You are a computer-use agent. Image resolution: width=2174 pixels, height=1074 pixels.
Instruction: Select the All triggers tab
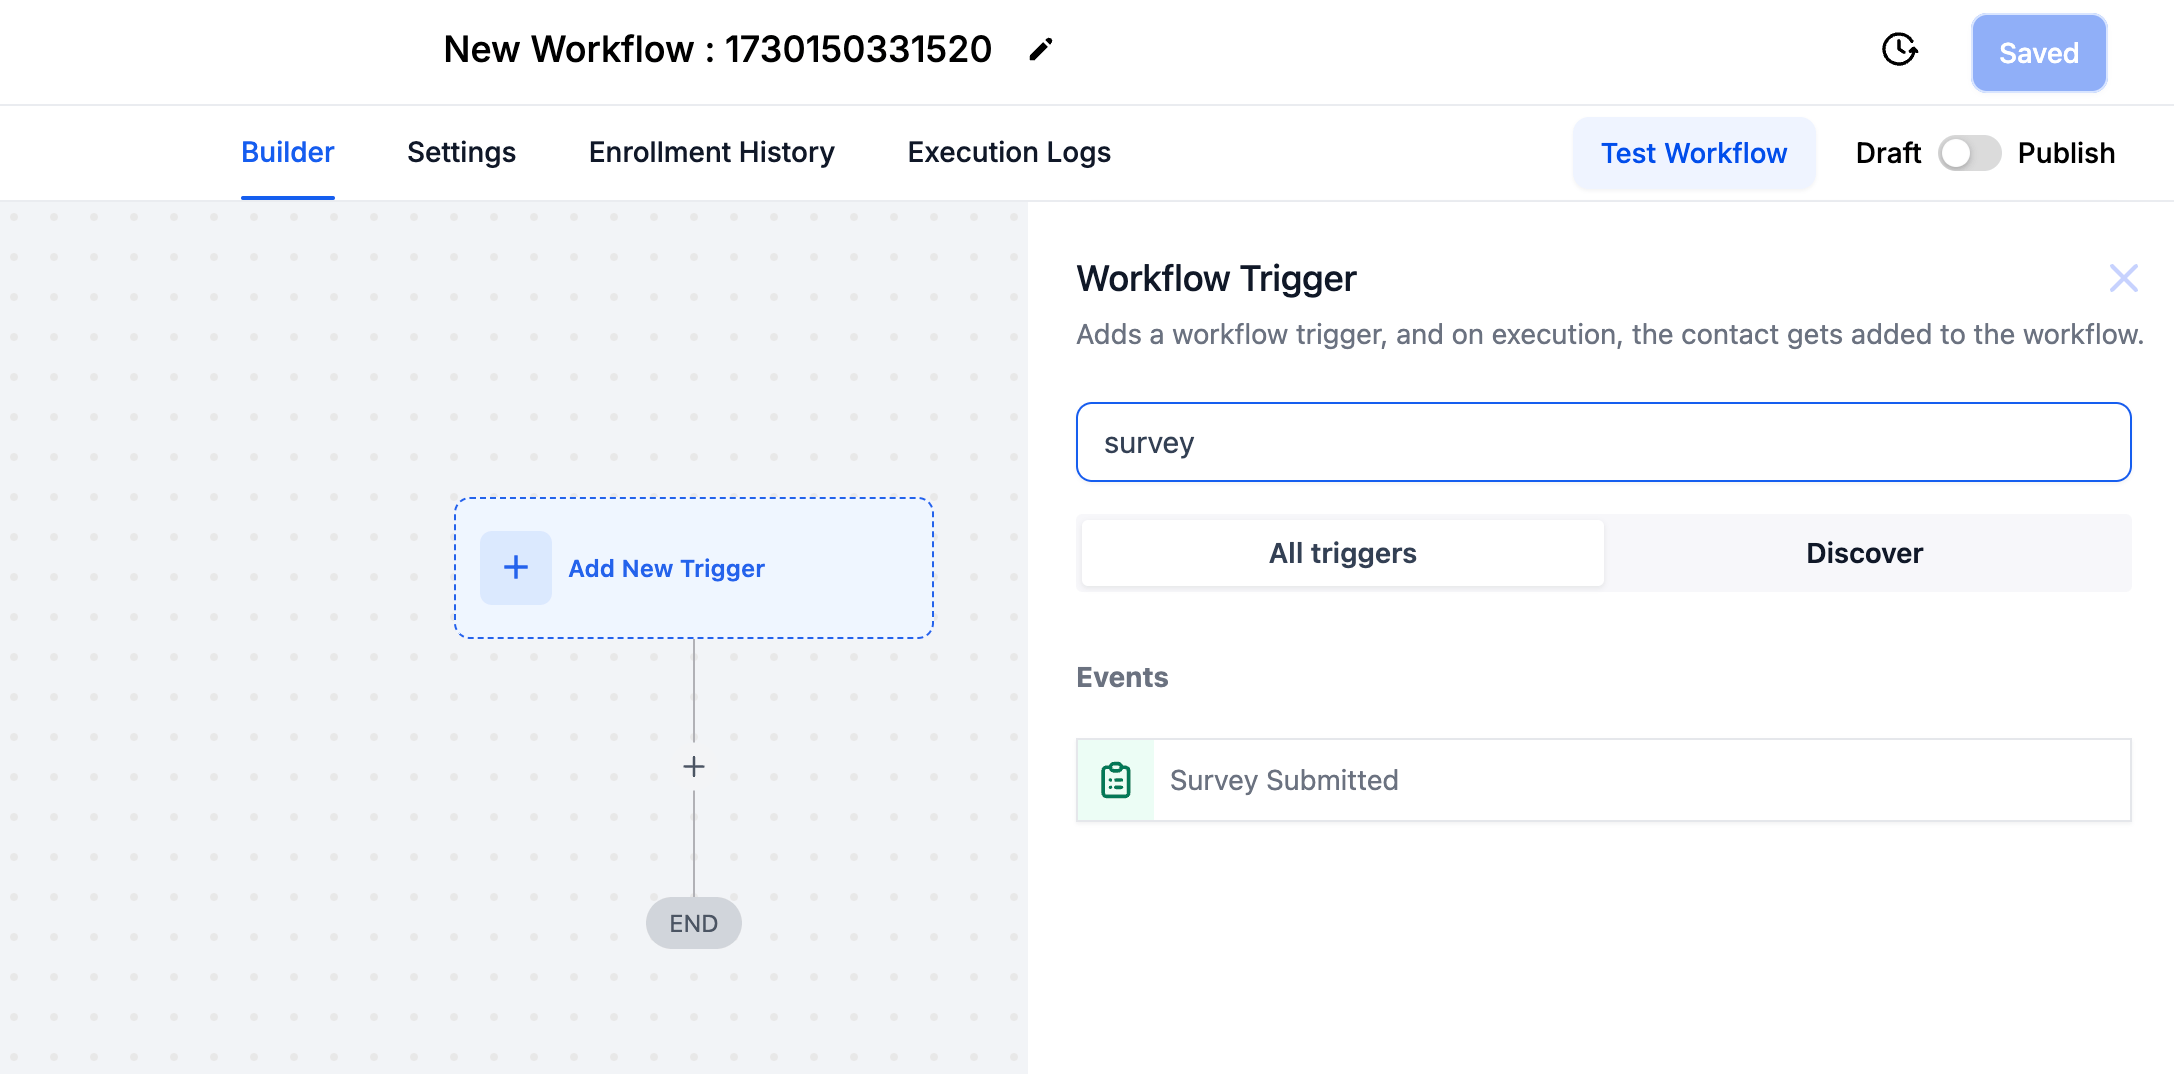pyautogui.click(x=1342, y=553)
